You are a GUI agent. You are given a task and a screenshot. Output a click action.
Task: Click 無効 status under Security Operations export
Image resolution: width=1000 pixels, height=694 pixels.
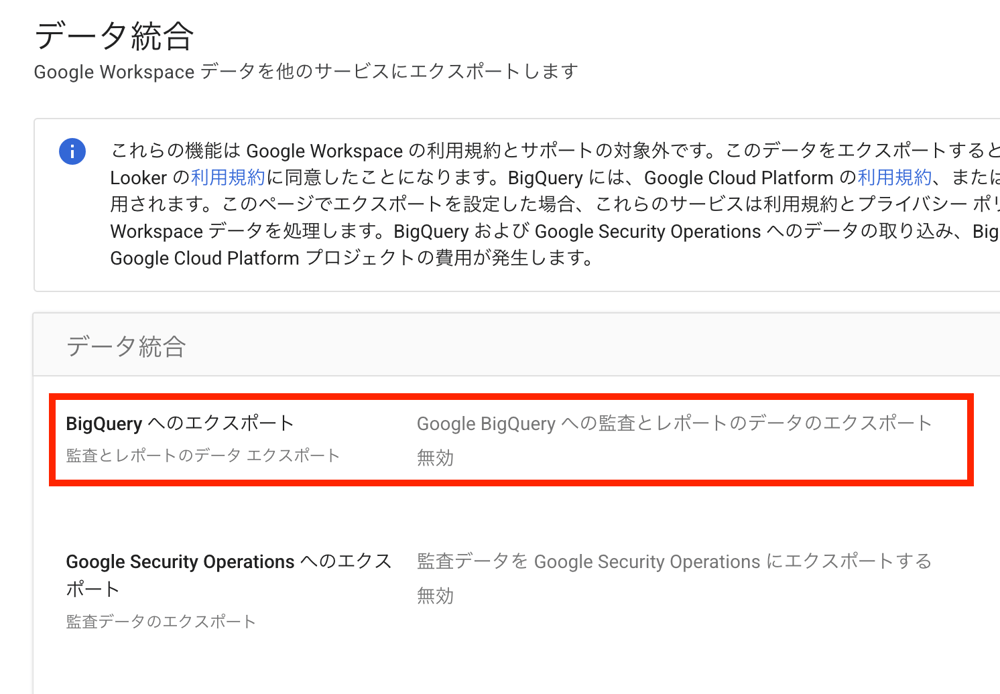[435, 596]
